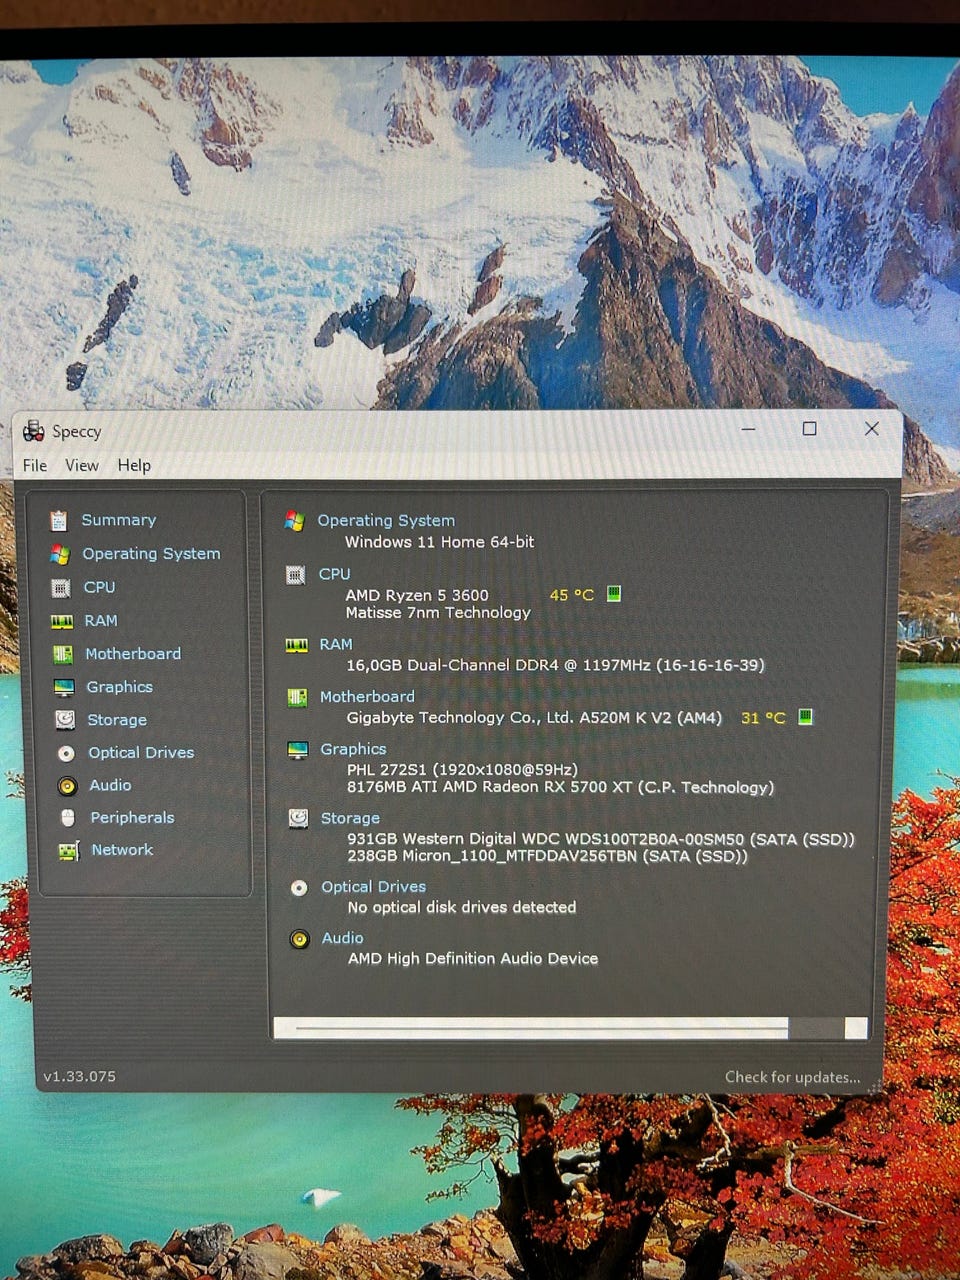The image size is (960, 1280).
Task: Click the Radeon RX 5700 XT line
Action: pos(560,787)
